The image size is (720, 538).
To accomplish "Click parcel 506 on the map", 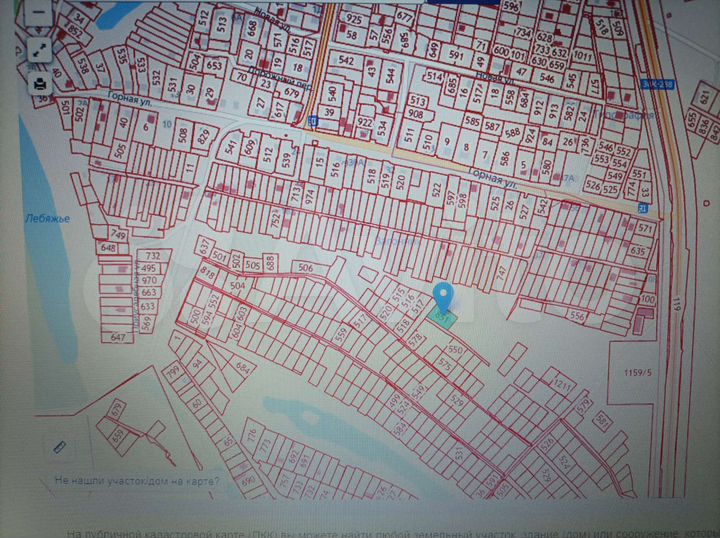I will (306, 268).
